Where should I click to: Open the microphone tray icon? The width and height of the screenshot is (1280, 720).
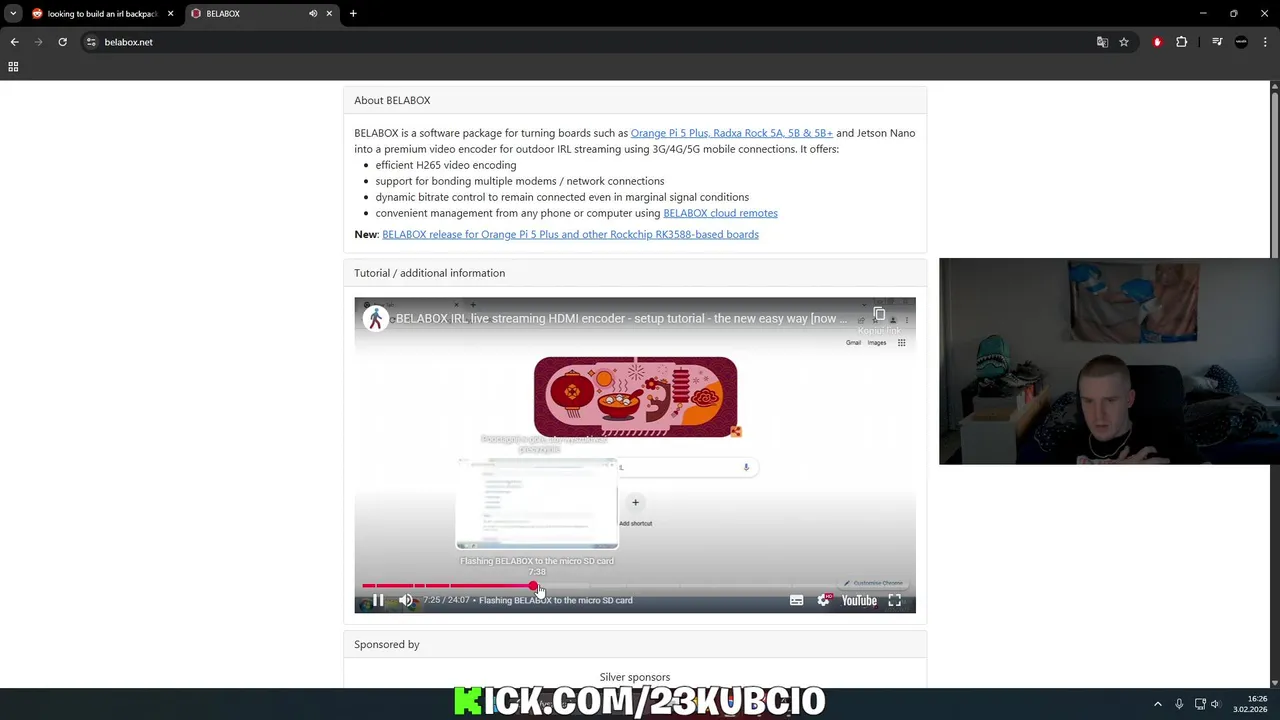tap(1179, 704)
